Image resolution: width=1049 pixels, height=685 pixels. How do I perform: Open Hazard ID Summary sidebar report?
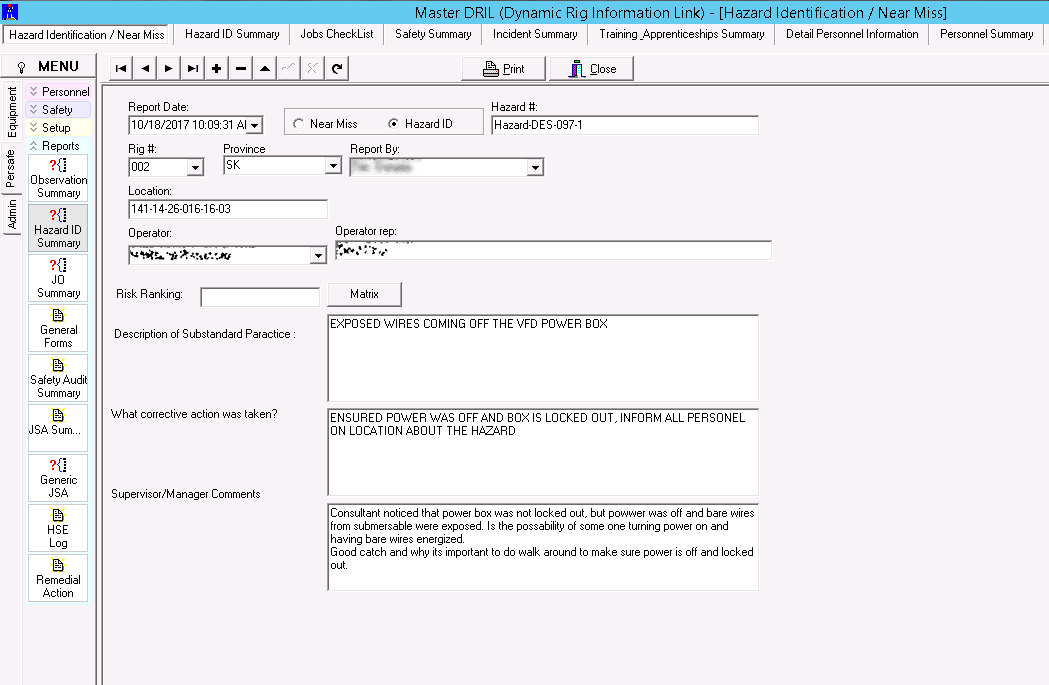click(x=58, y=228)
